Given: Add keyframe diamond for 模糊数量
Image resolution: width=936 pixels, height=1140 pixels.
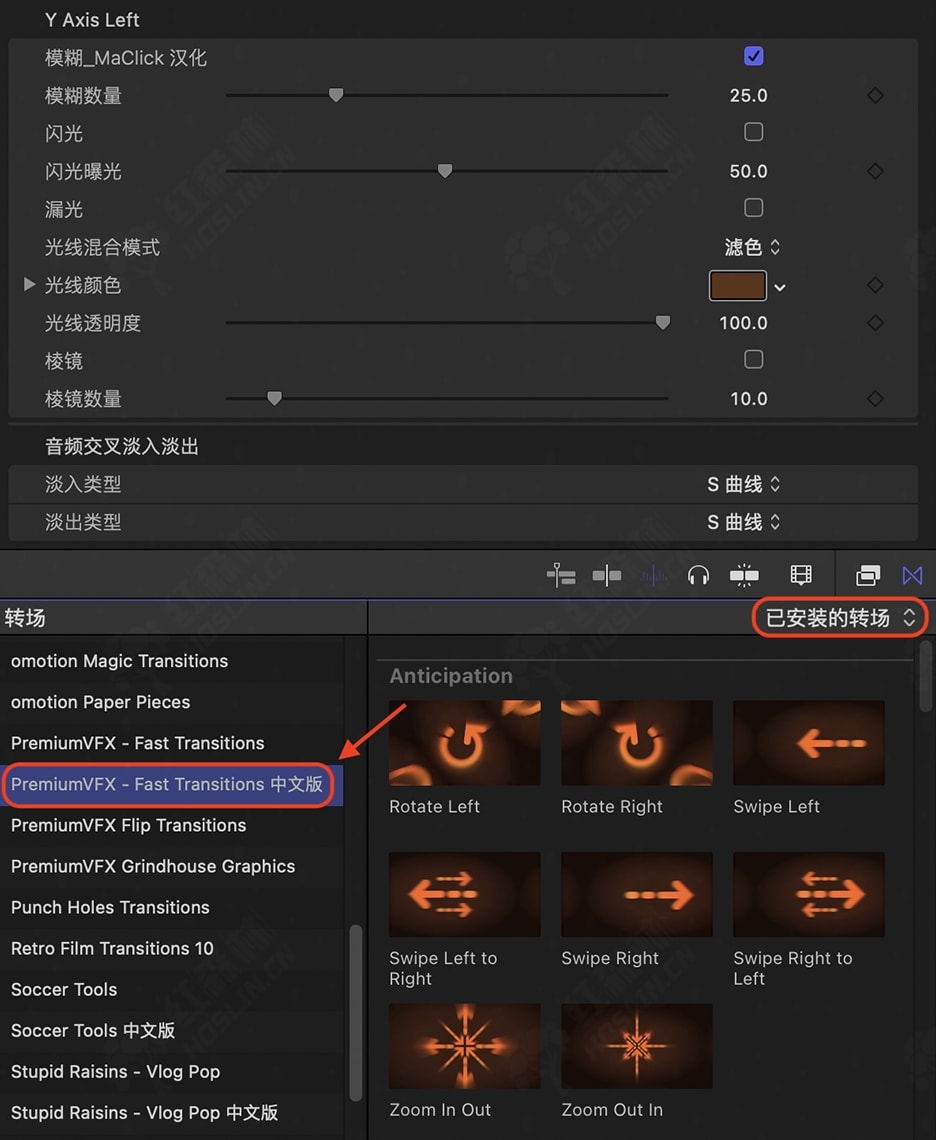Looking at the screenshot, I should coord(876,95).
